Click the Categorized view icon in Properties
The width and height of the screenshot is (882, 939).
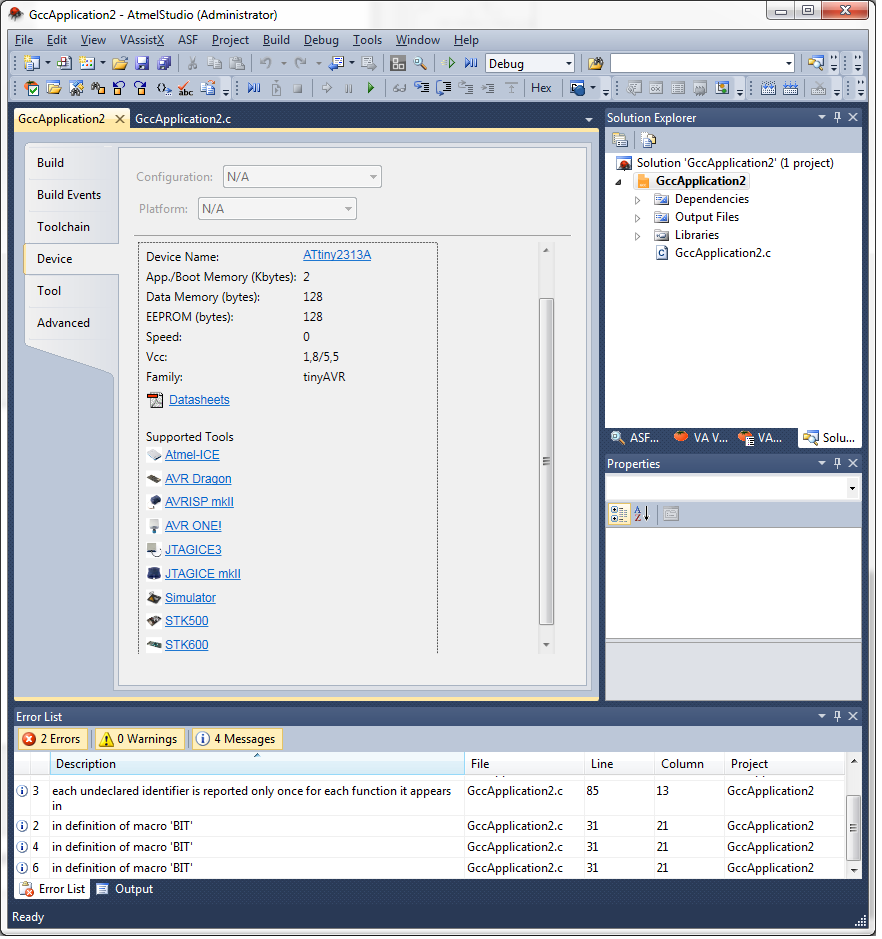[x=619, y=514]
